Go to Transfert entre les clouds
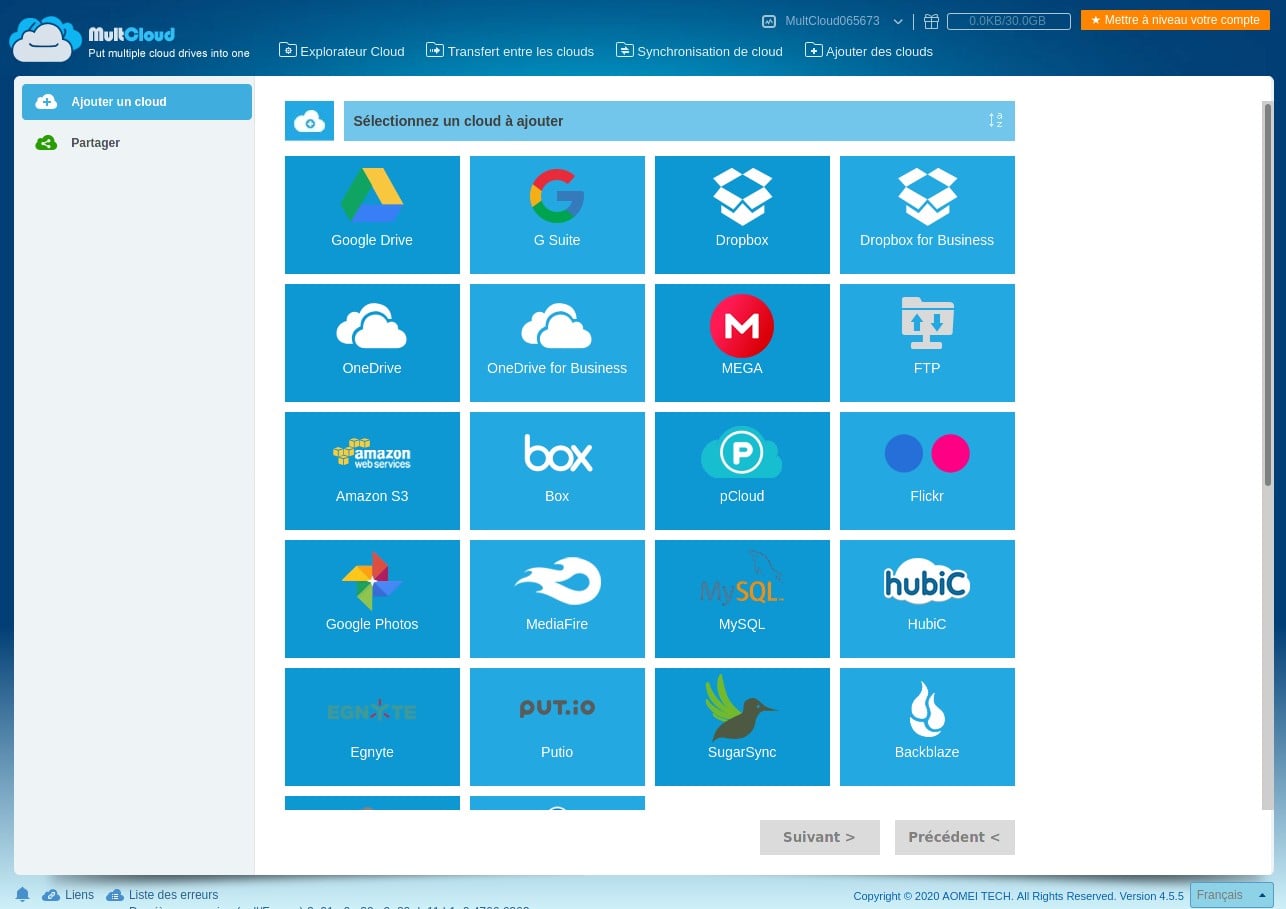Screen dimensions: 1286x909 point(510,51)
